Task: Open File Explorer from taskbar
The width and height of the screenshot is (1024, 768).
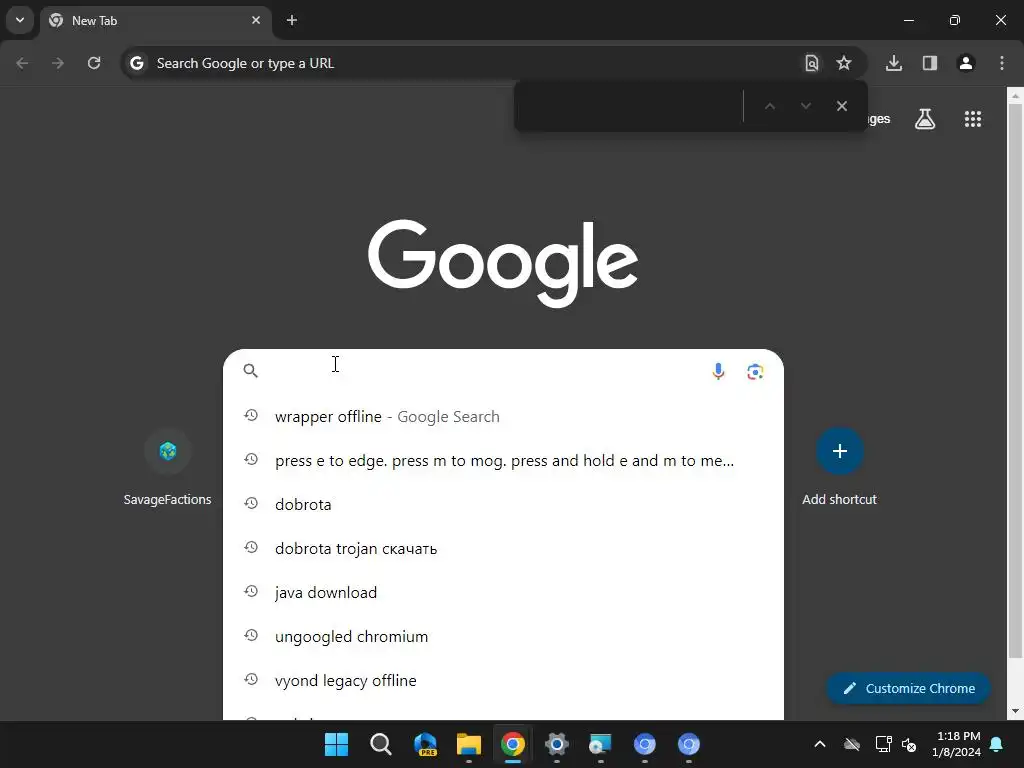Action: click(x=469, y=744)
